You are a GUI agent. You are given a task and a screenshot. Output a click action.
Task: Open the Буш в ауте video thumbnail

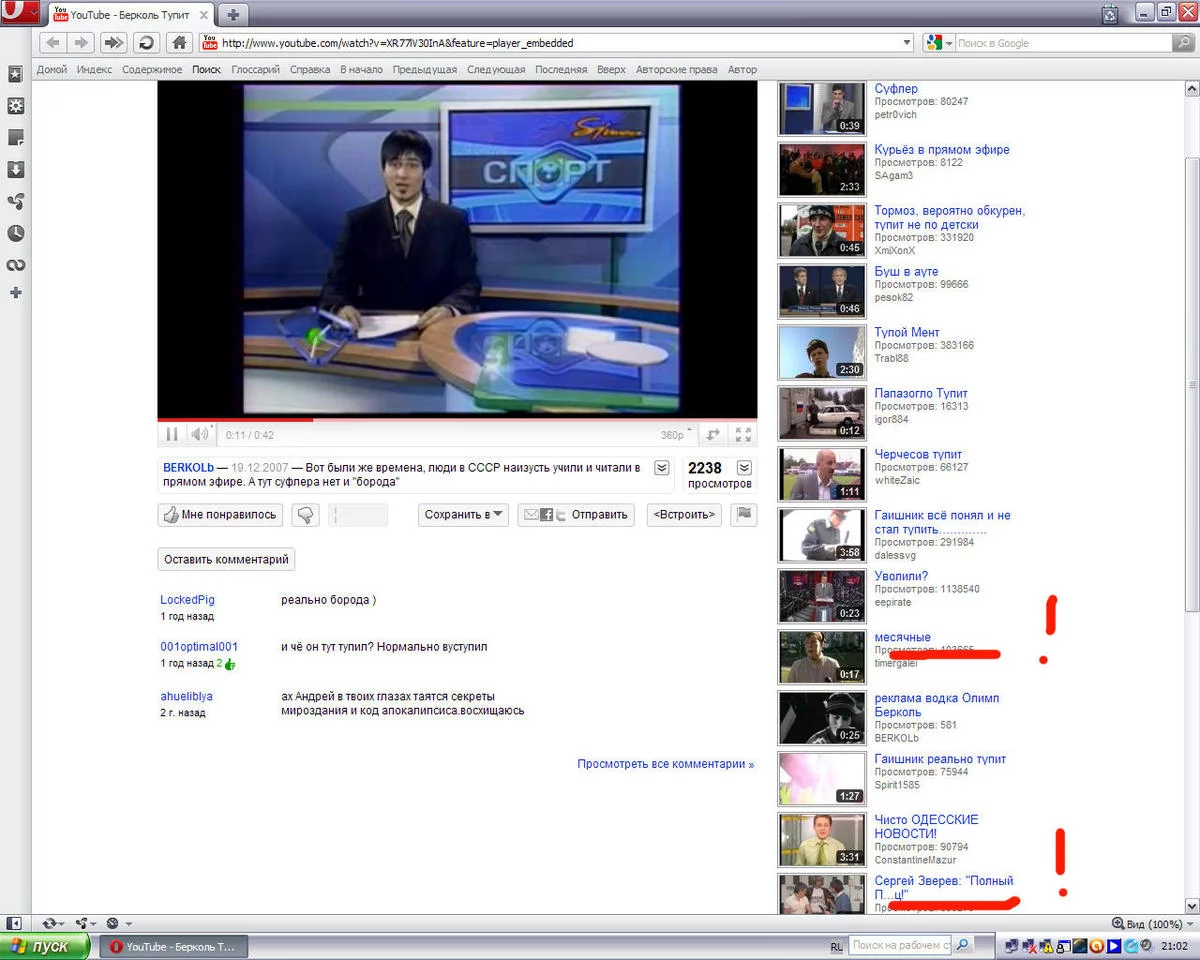(x=822, y=291)
